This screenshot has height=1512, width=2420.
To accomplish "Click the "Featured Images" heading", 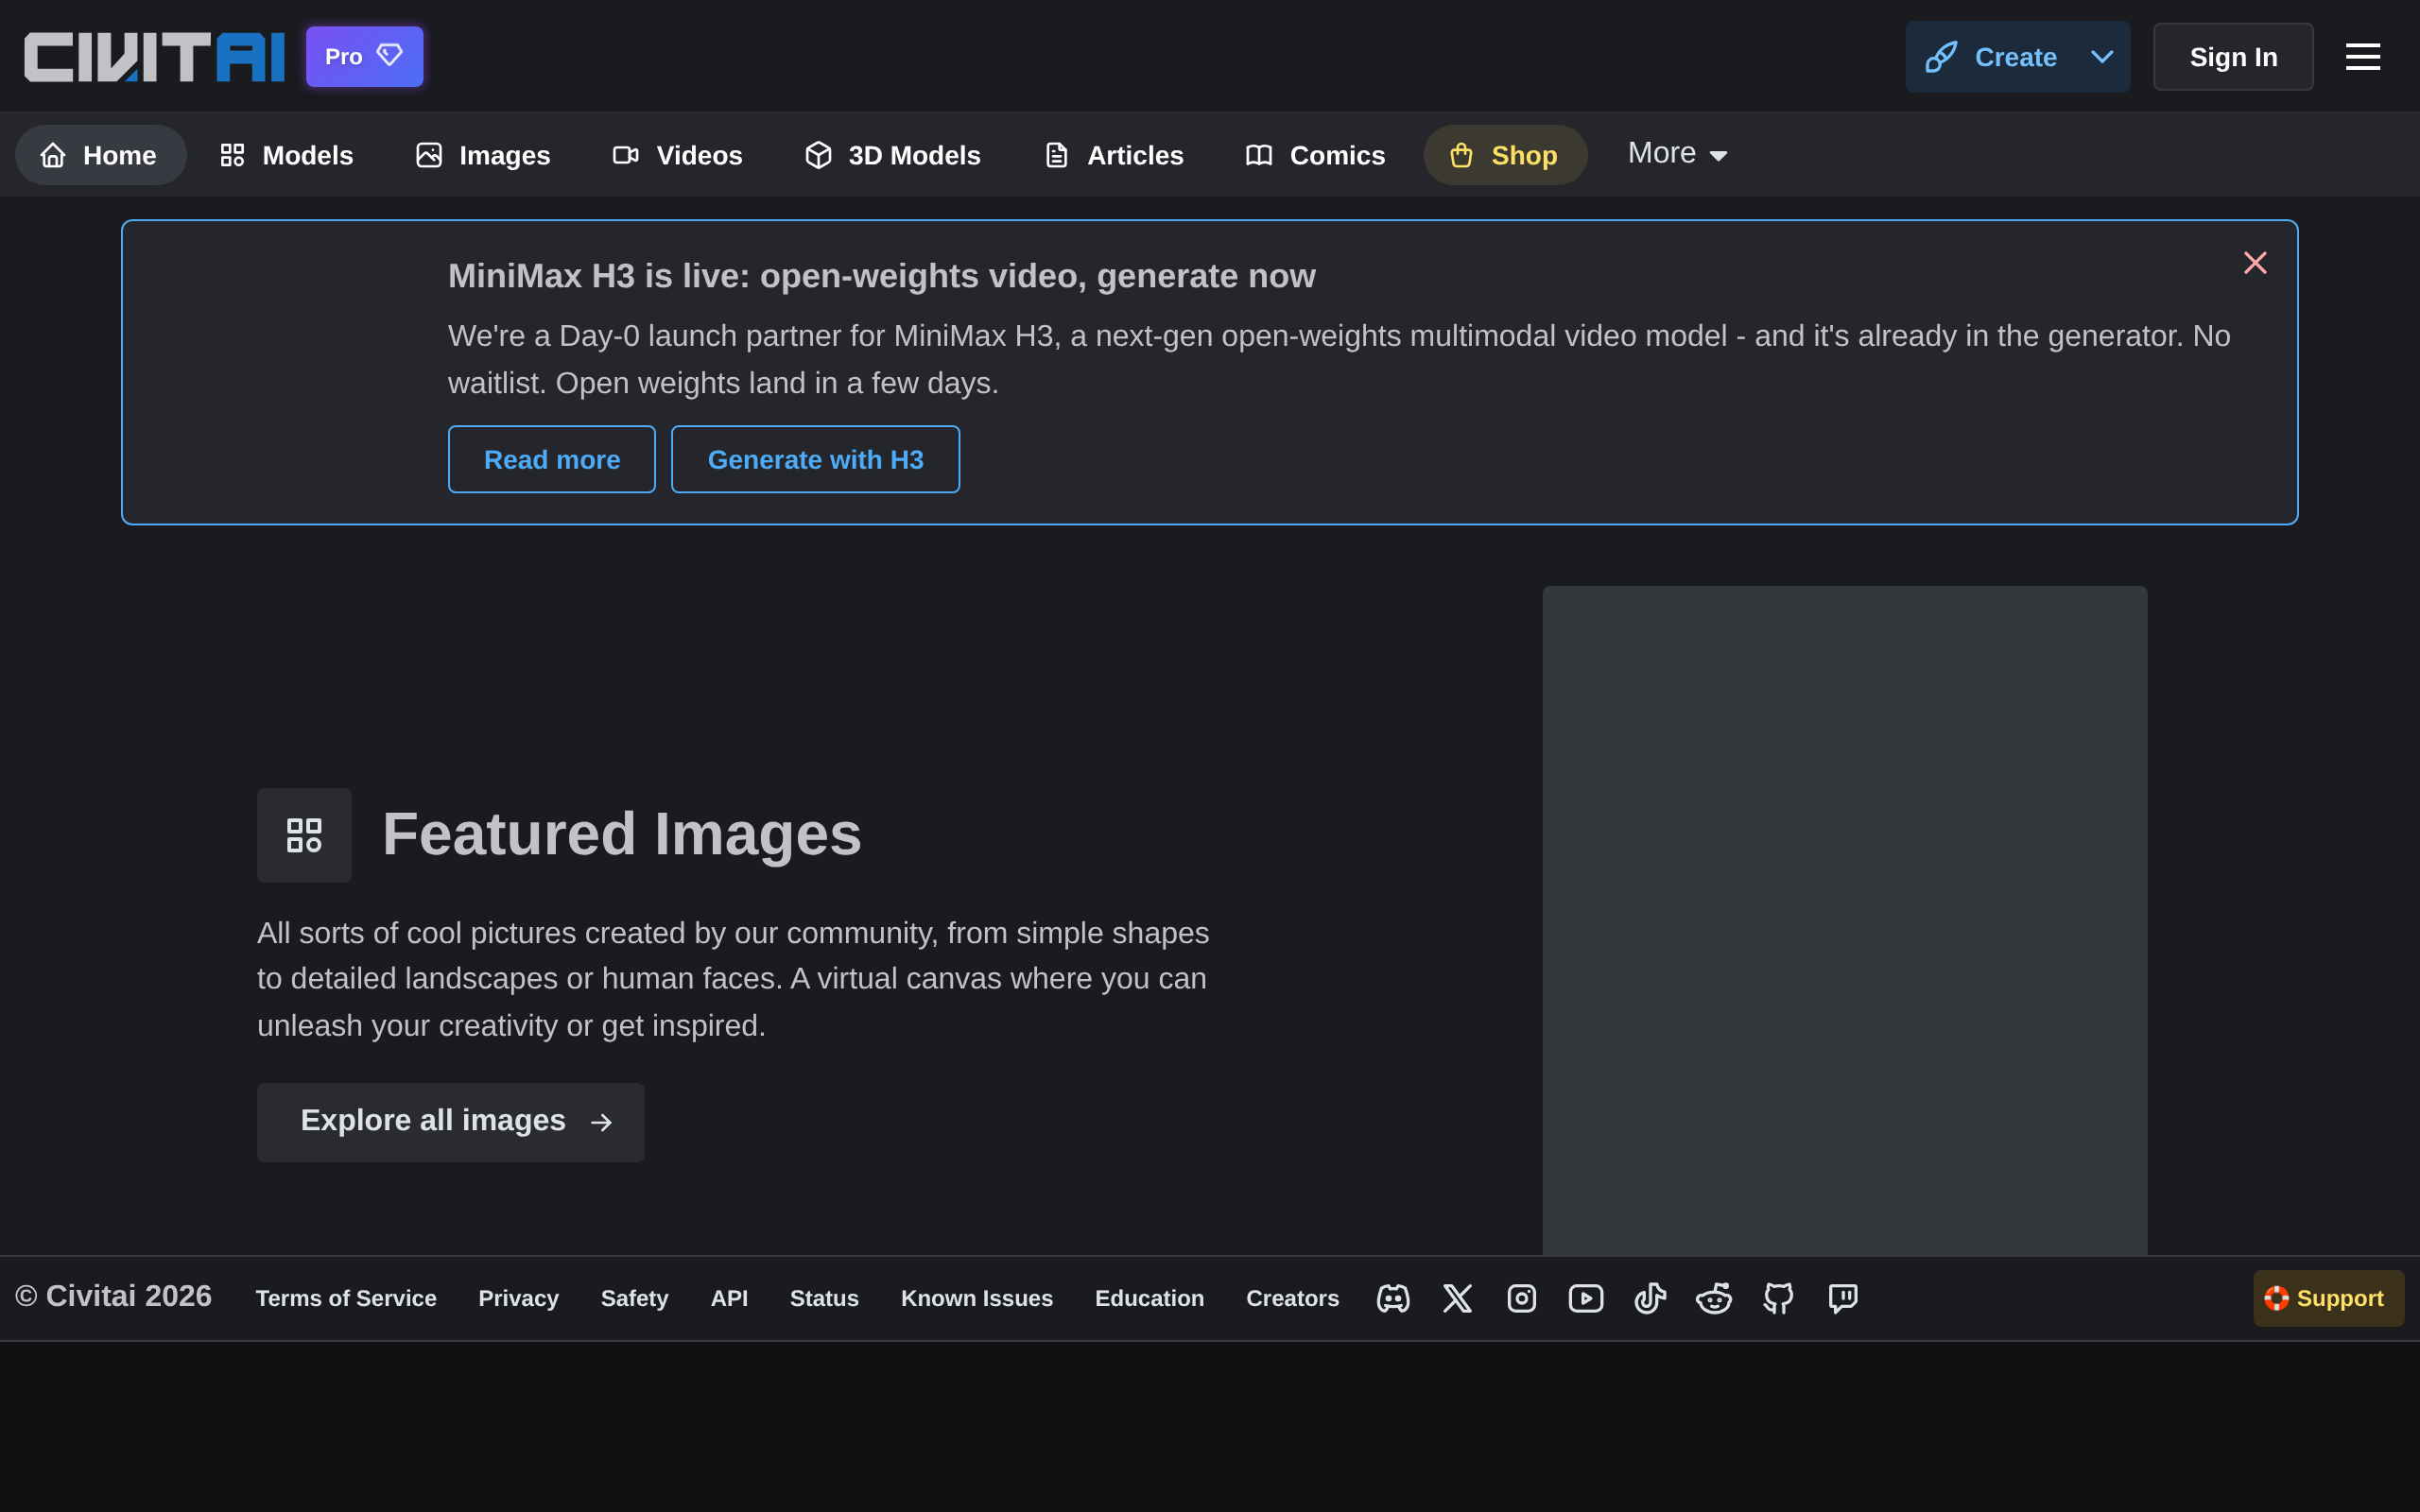I will [x=621, y=834].
